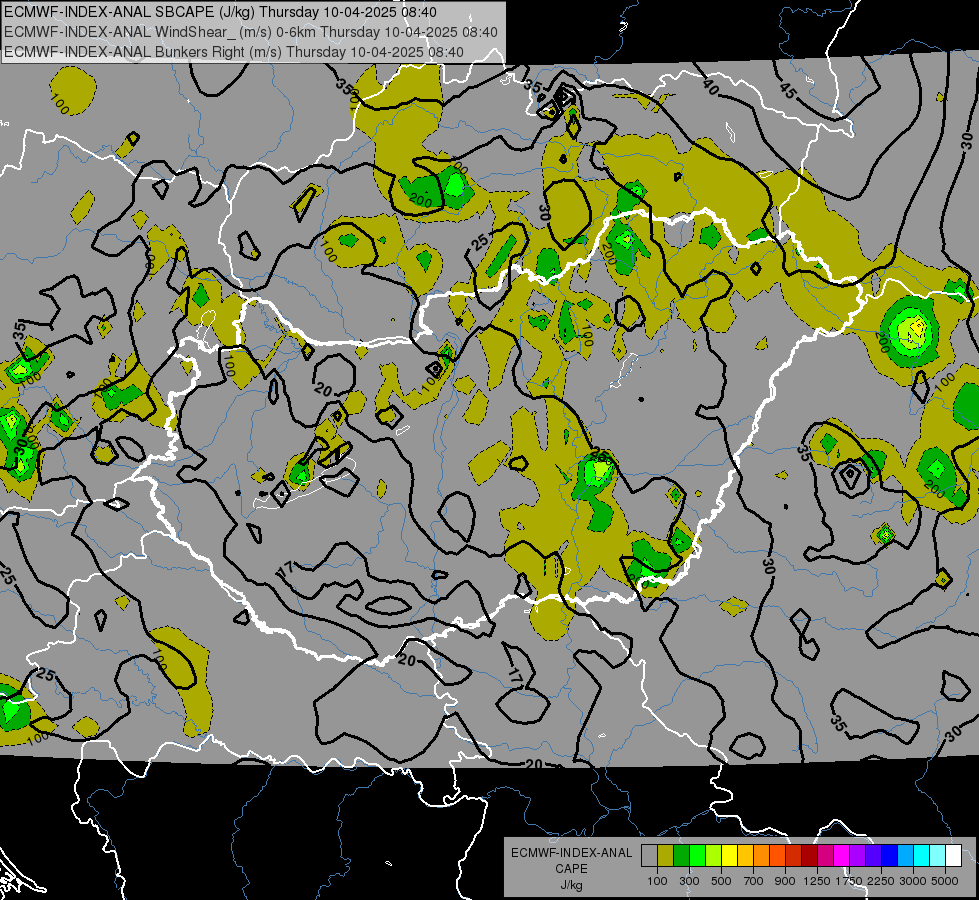Screen dimensions: 979x900
Task: Click the legend value 500
Action: click(721, 881)
